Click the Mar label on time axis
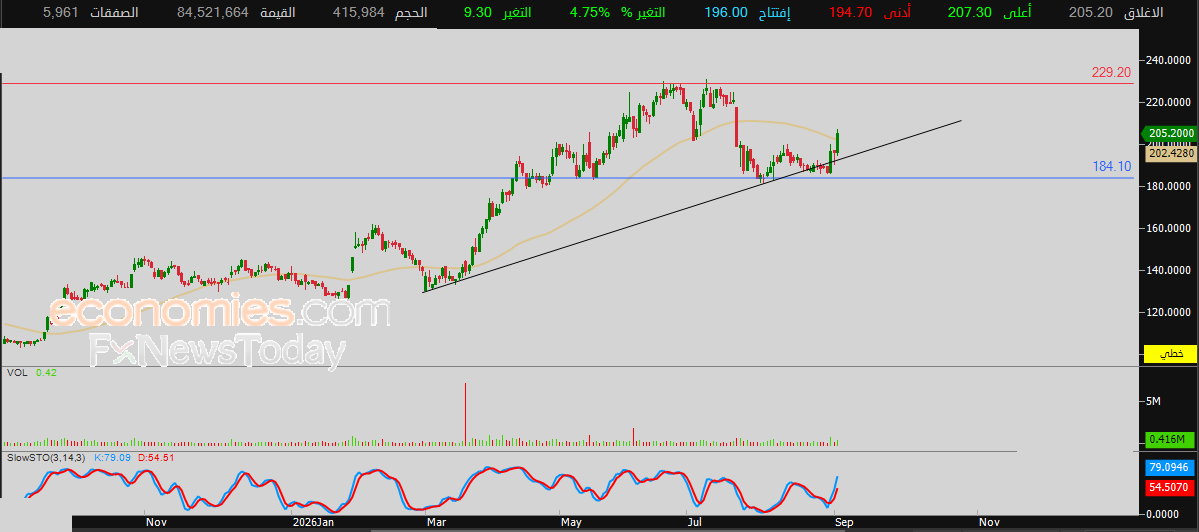 (436, 523)
